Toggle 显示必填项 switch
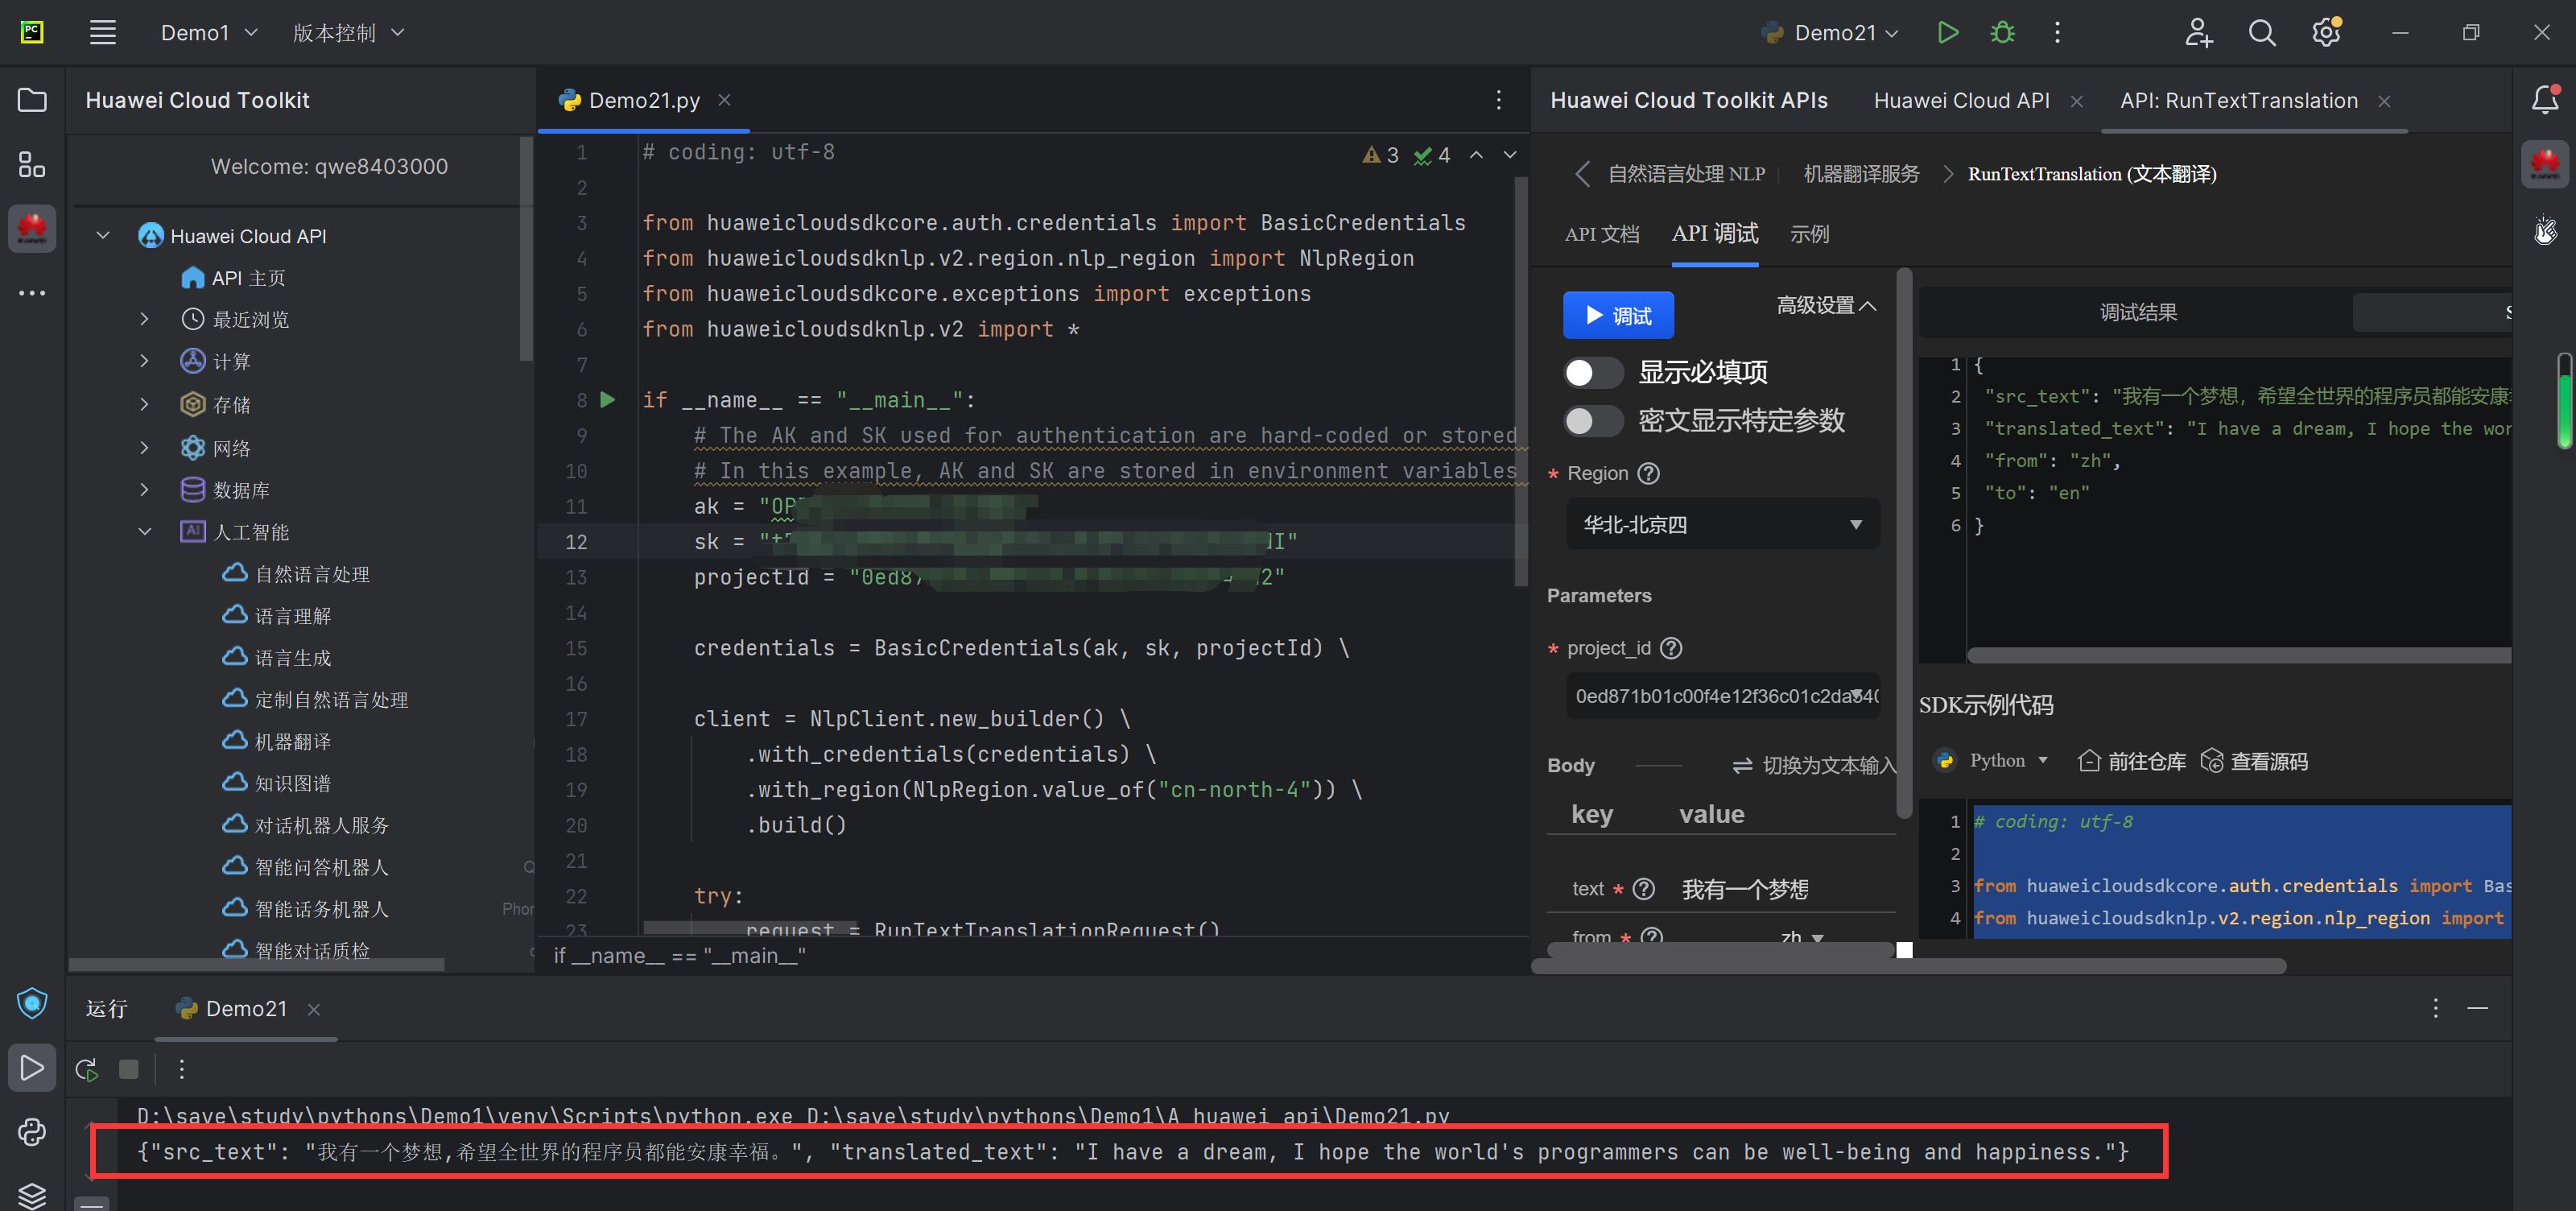 click(x=1593, y=373)
